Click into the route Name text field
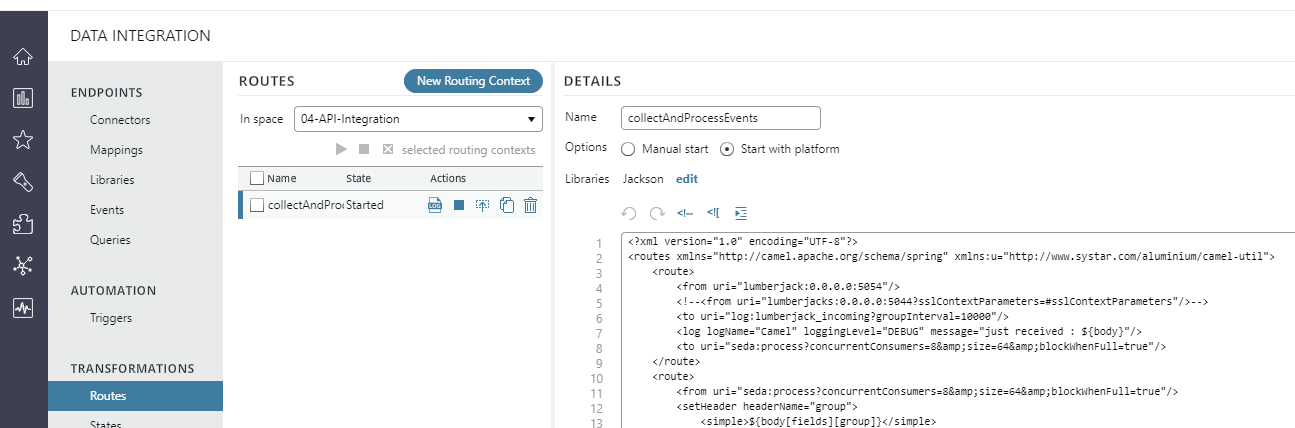 pos(720,118)
